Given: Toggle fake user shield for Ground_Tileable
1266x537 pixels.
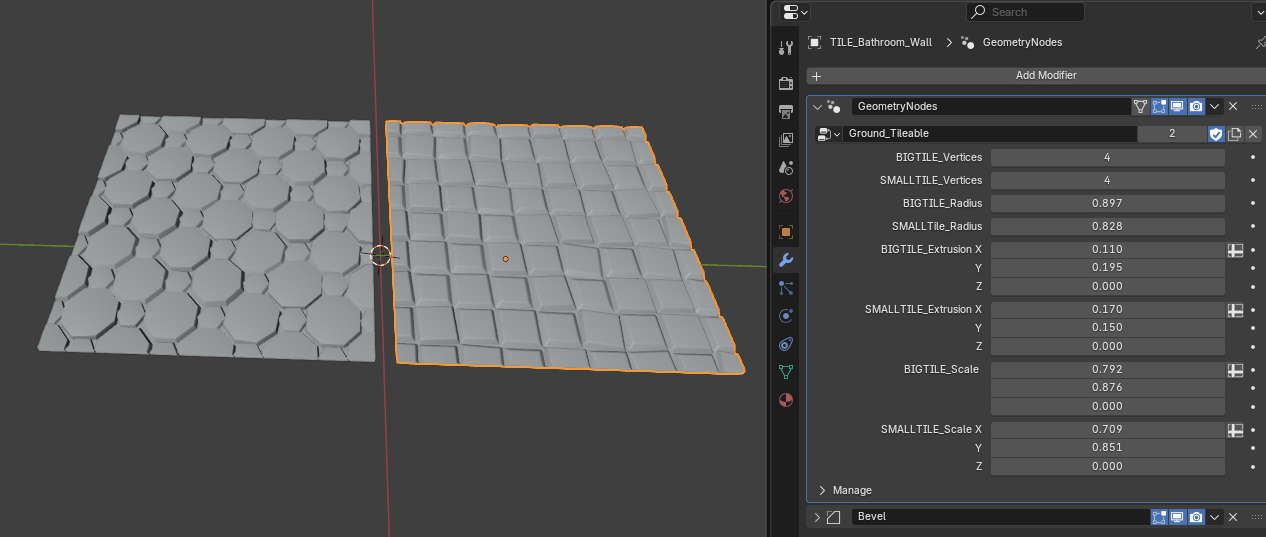Looking at the screenshot, I should pos(1216,133).
